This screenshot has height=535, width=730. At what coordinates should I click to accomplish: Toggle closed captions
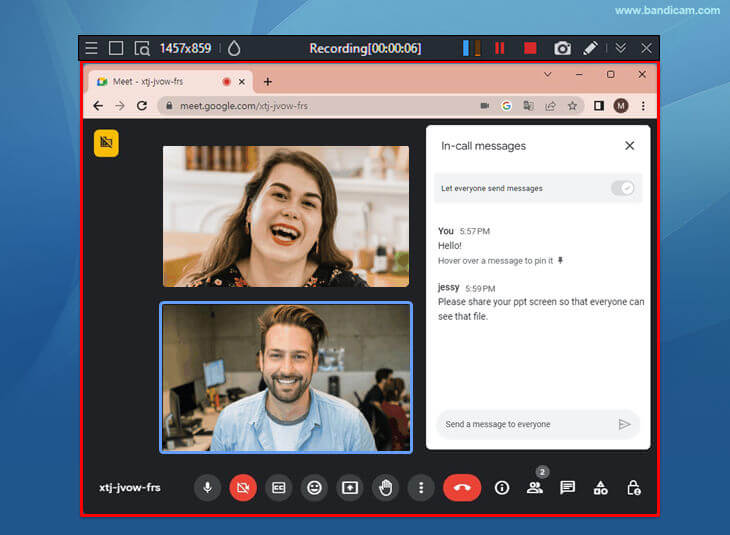pos(278,488)
